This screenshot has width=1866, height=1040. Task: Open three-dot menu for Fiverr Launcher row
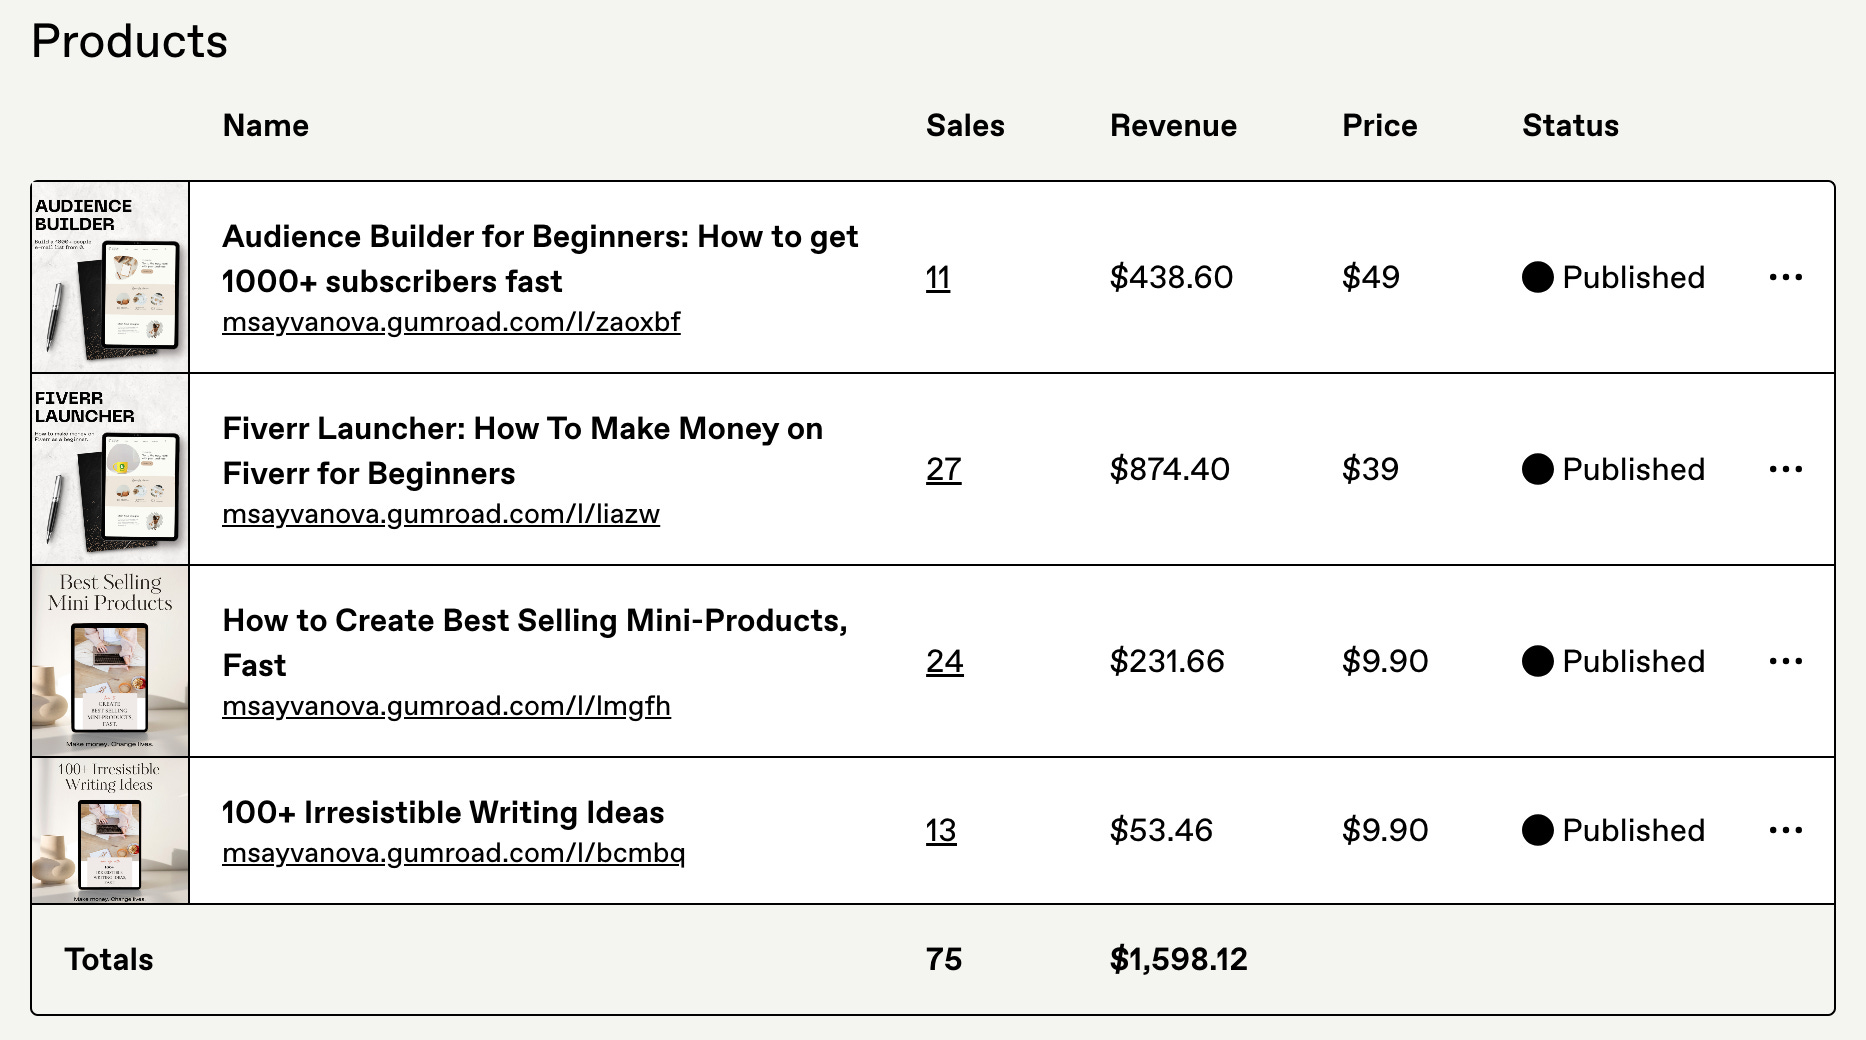(1785, 469)
